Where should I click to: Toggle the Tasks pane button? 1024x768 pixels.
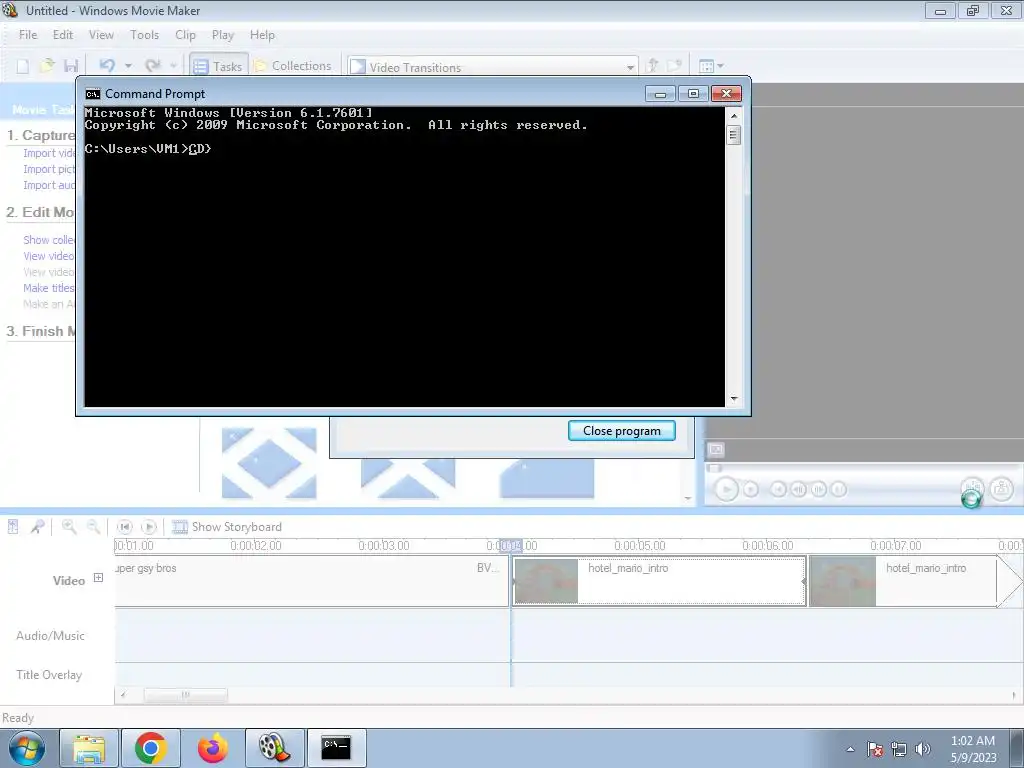[x=218, y=66]
